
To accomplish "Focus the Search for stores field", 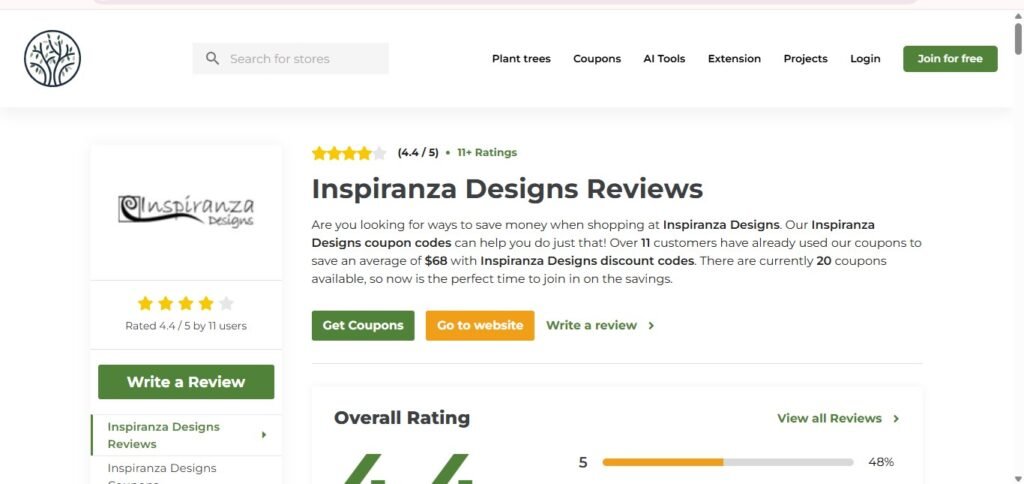I will 291,59.
